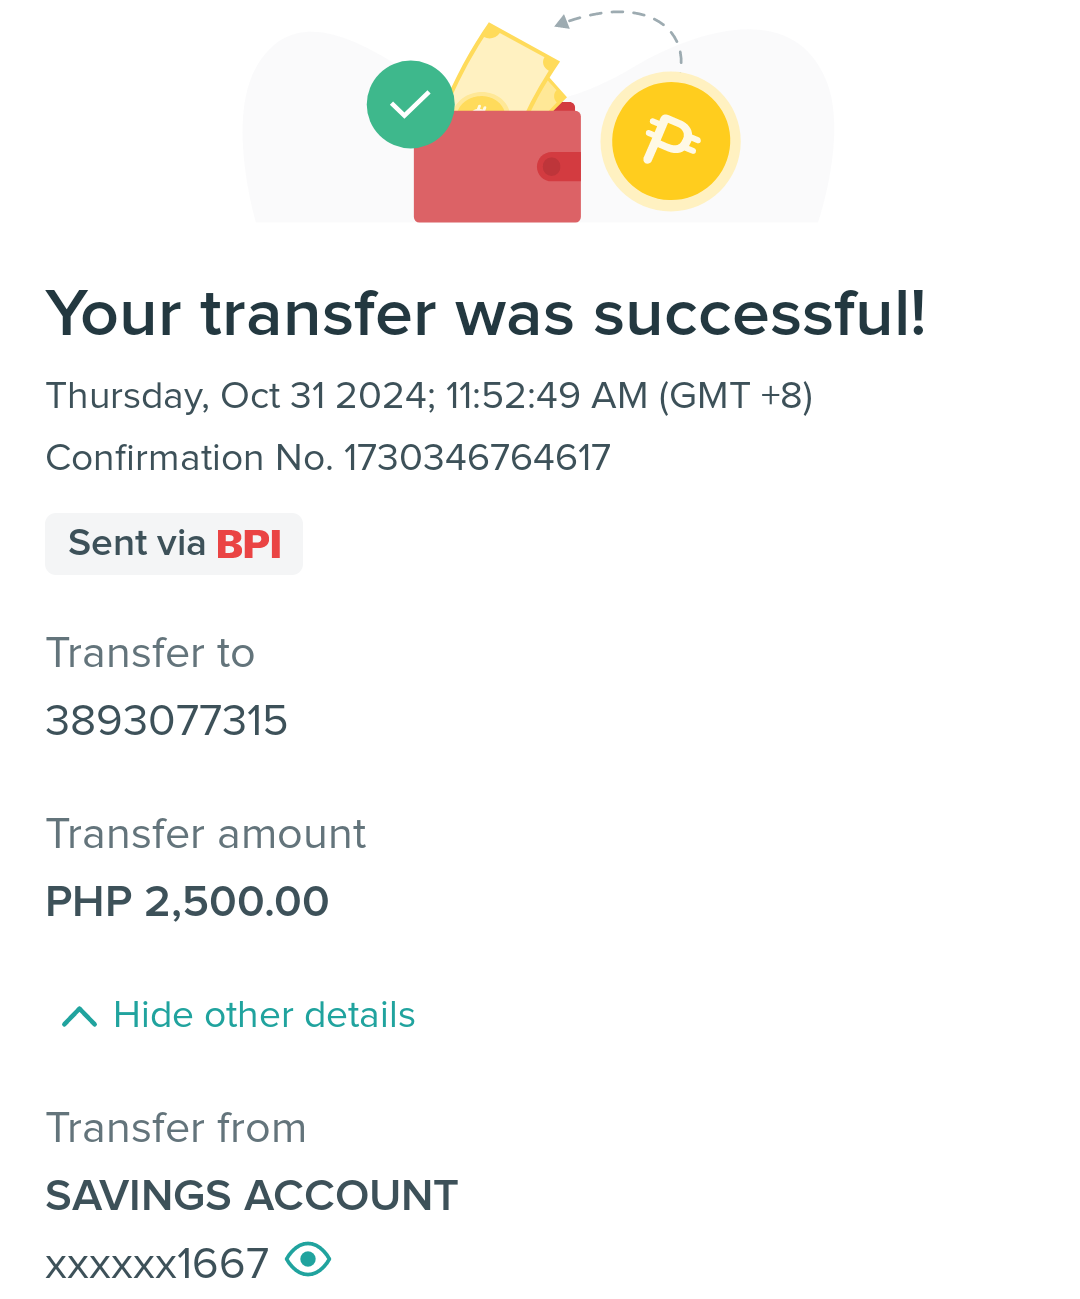The height and width of the screenshot is (1299, 1080).
Task: Click the Transfer amount label
Action: click(206, 834)
